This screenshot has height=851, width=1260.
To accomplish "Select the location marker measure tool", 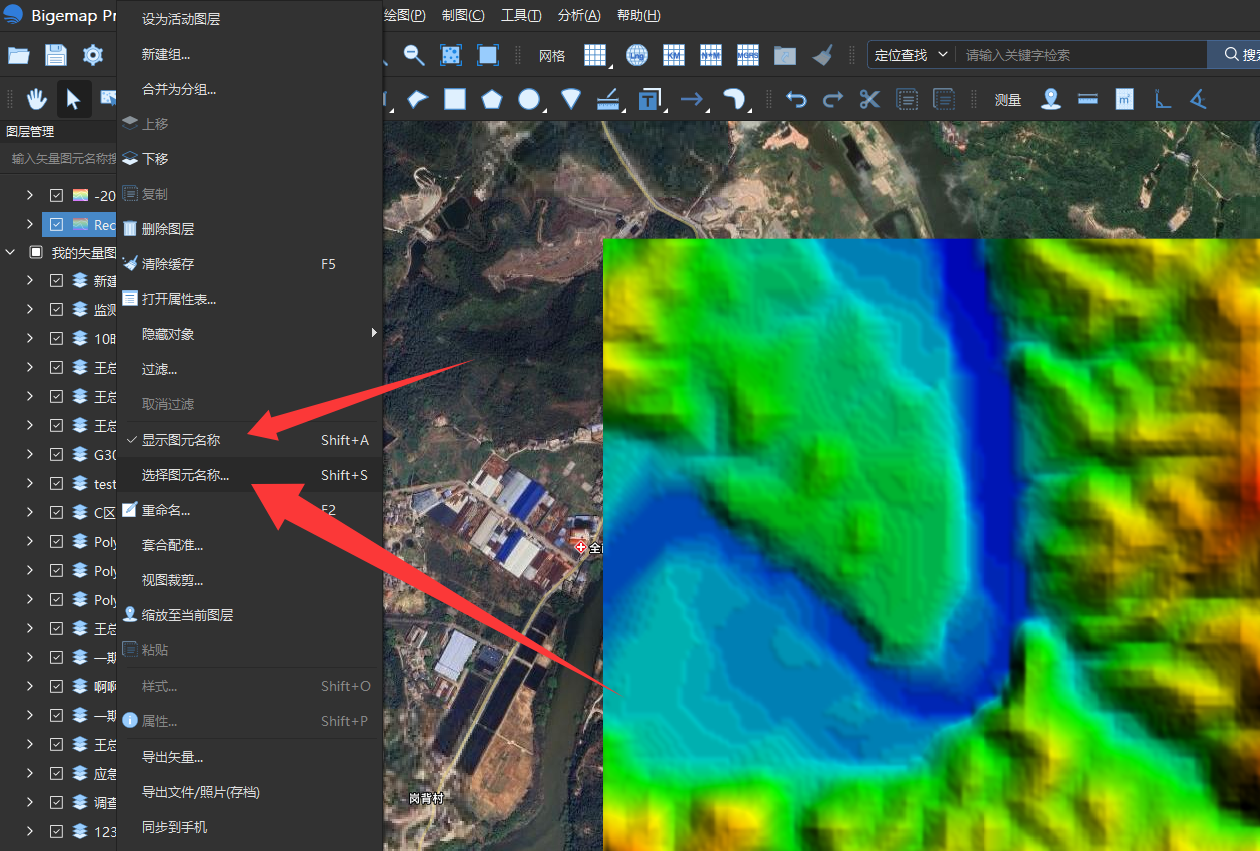I will [1050, 99].
